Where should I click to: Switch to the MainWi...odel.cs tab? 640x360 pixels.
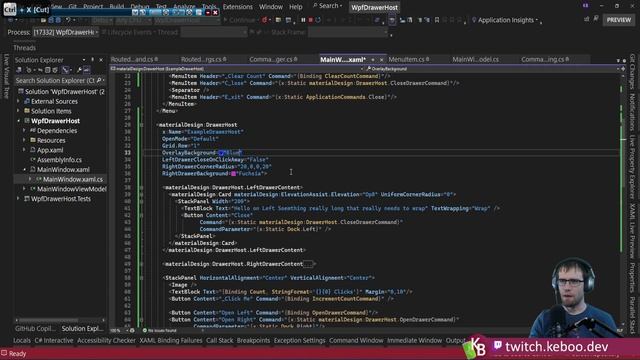(x=476, y=59)
